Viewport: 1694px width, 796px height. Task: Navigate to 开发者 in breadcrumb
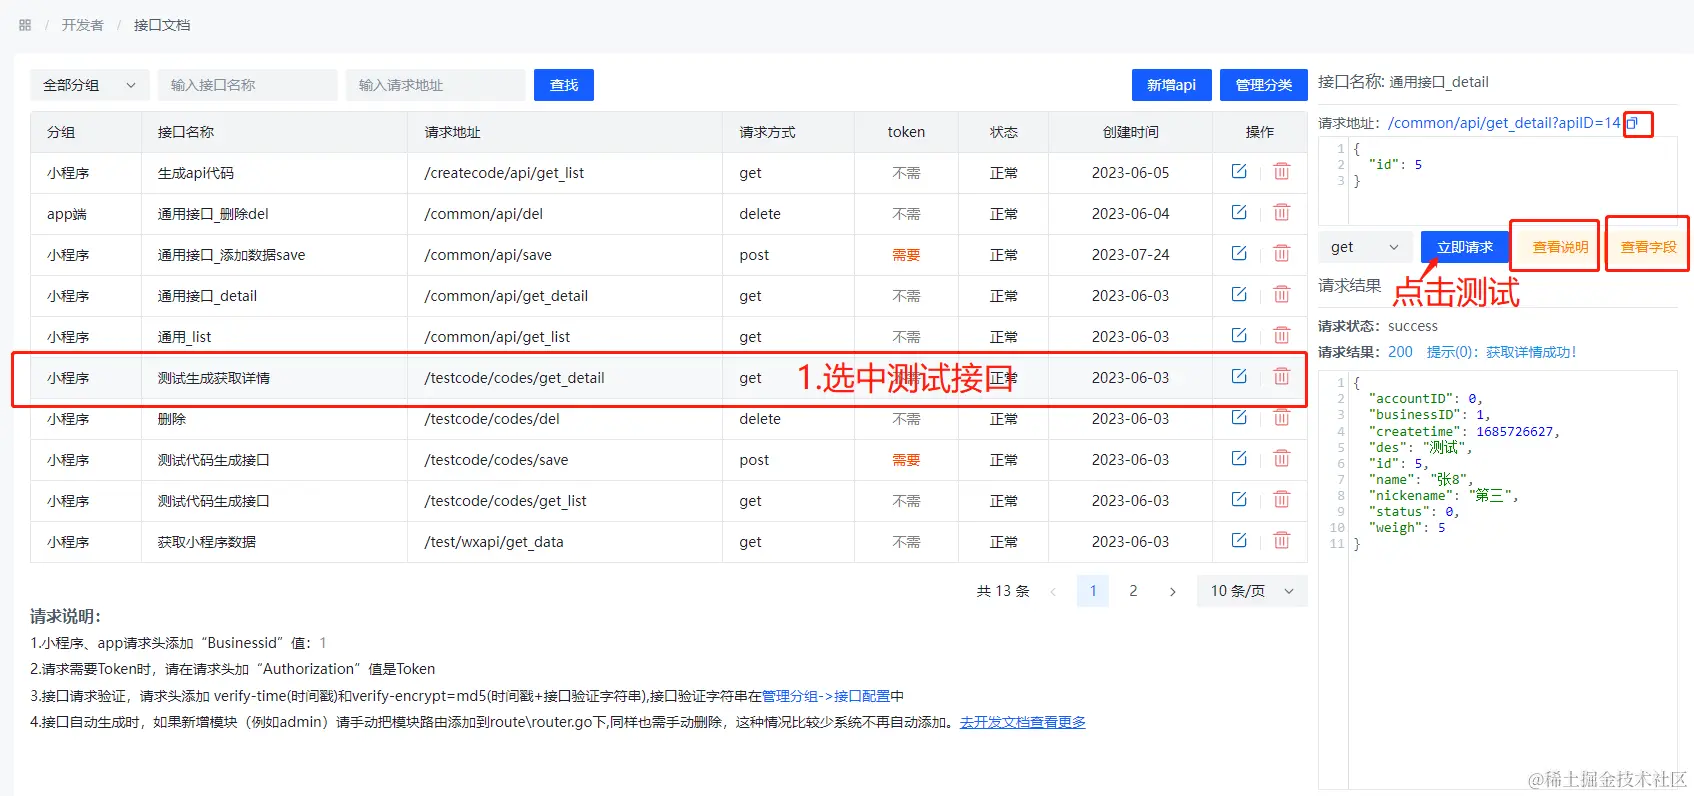pyautogui.click(x=82, y=25)
